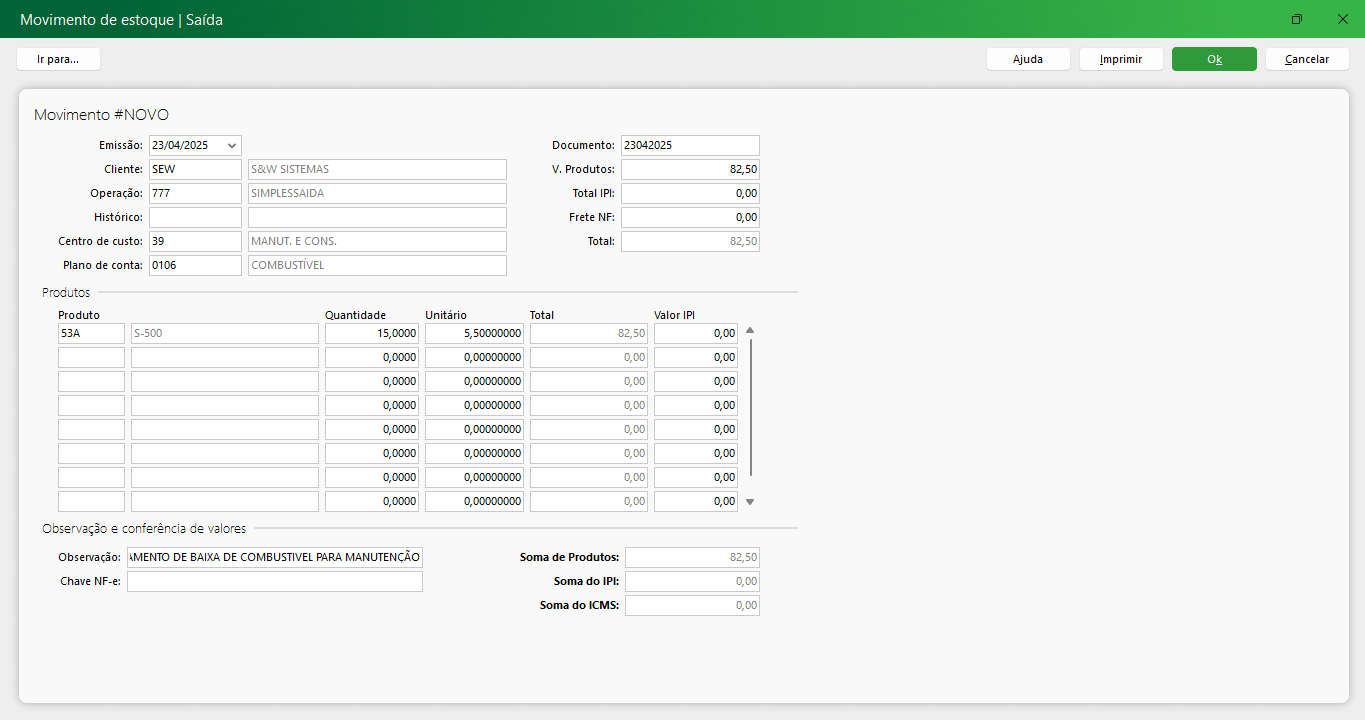1365x720 pixels.
Task: Click the Plano de conta field 0106
Action: point(195,265)
